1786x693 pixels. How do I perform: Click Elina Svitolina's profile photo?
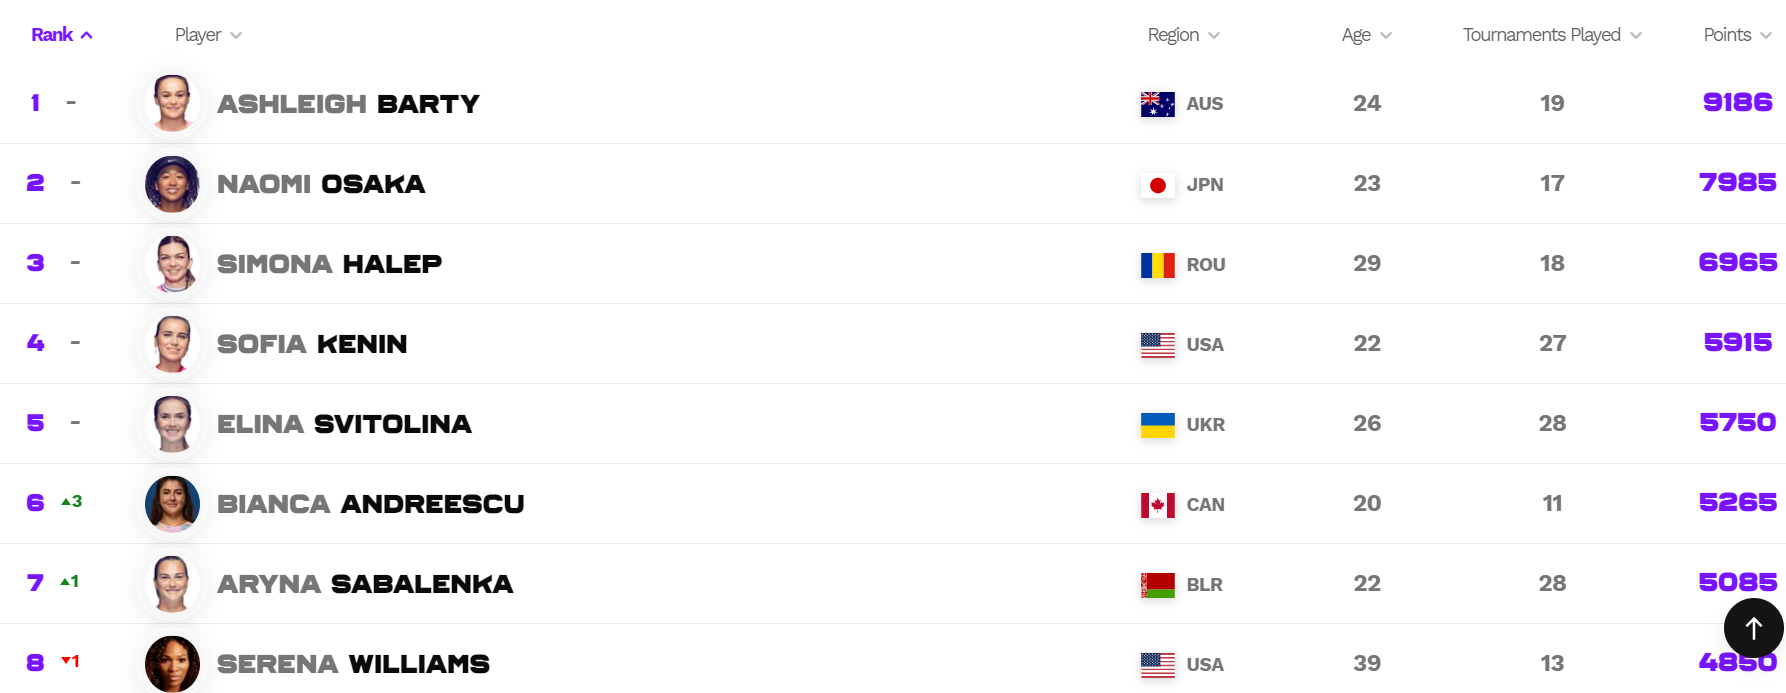point(172,424)
